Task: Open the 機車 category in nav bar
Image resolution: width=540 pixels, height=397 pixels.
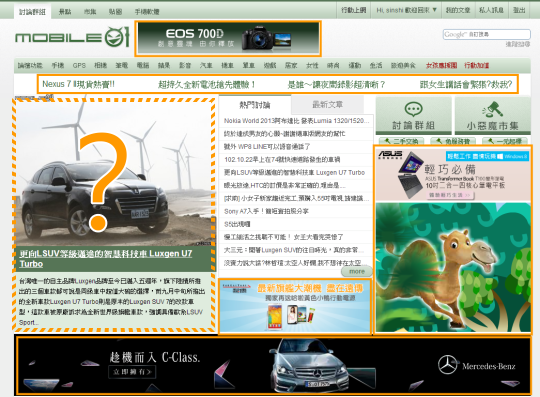Action: tap(227, 65)
